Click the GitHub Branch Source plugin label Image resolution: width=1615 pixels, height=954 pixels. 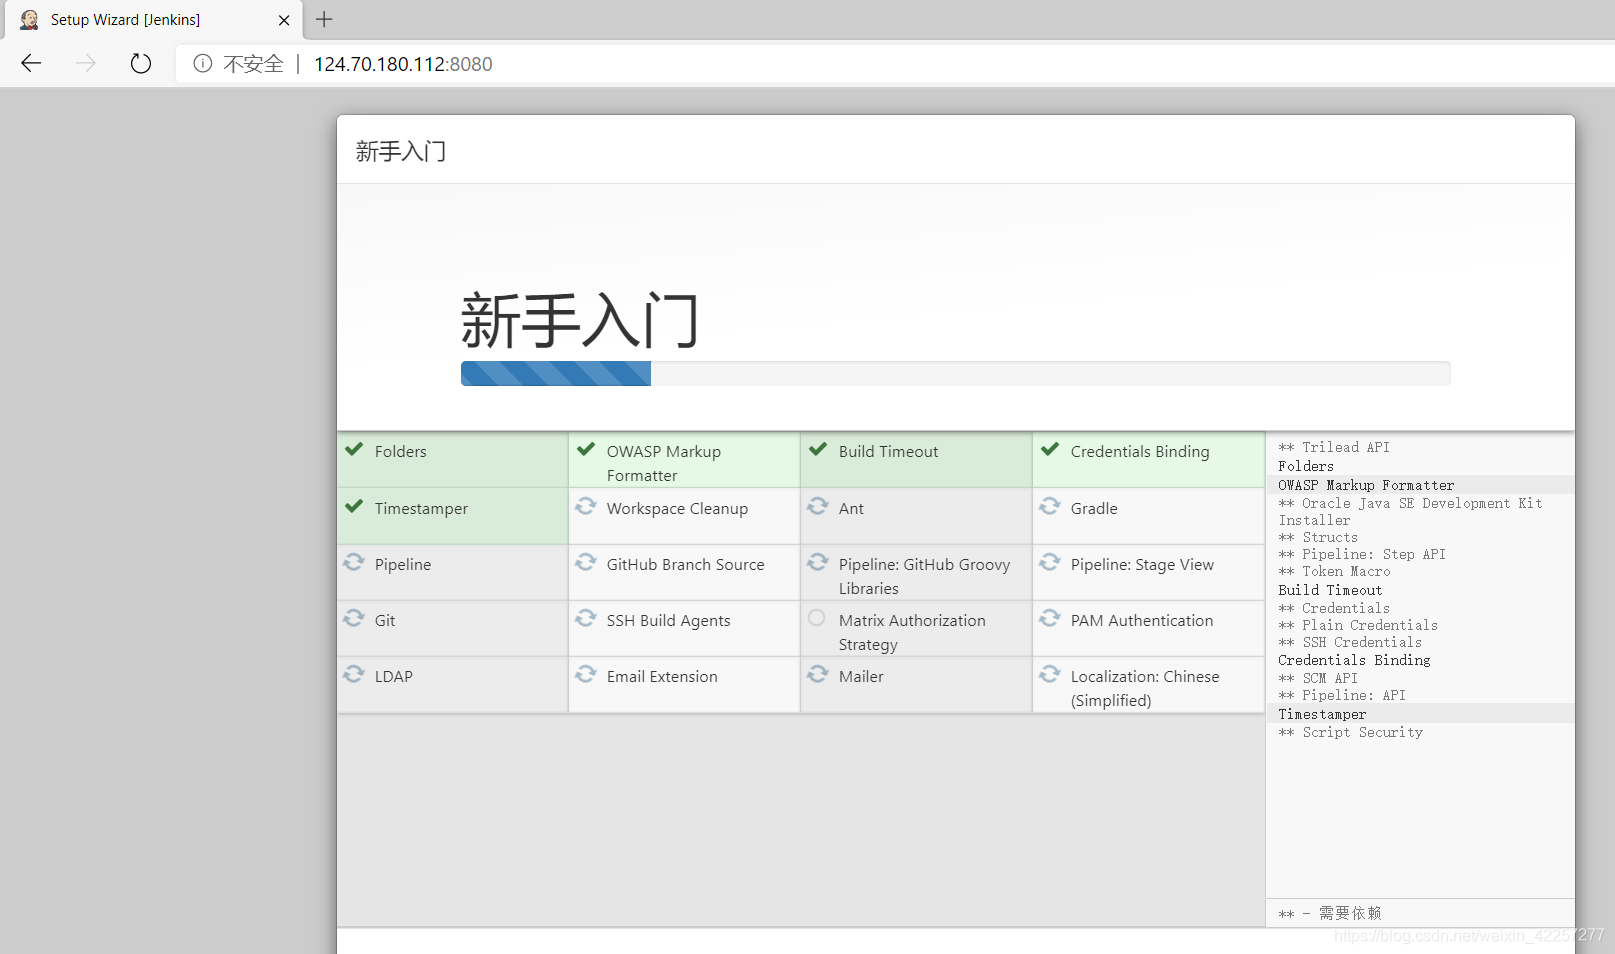(x=685, y=565)
